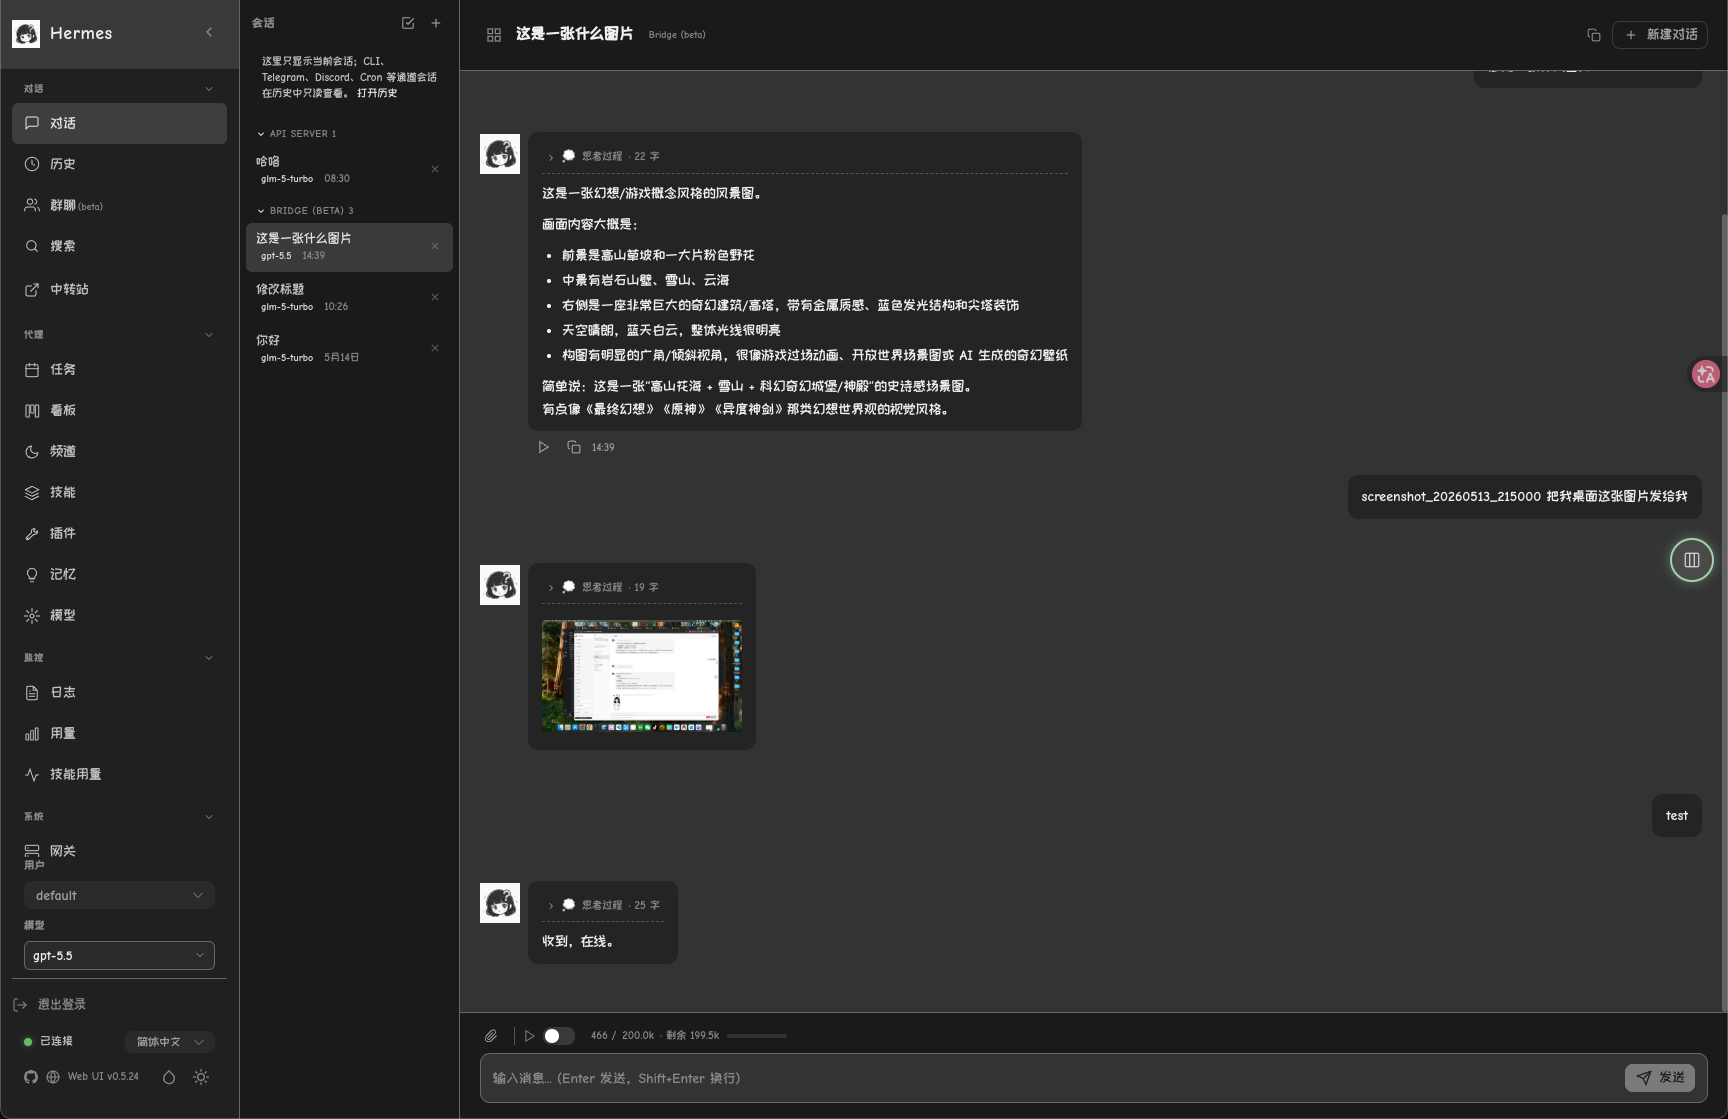This screenshot has width=1728, height=1119.
Task: Click the 新建对话 button
Action: (x=1660, y=34)
